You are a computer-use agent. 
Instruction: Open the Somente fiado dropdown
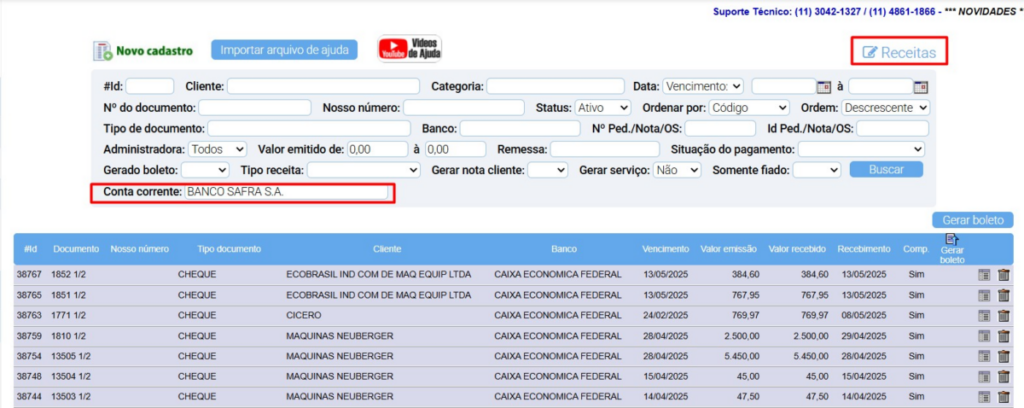[816, 170]
